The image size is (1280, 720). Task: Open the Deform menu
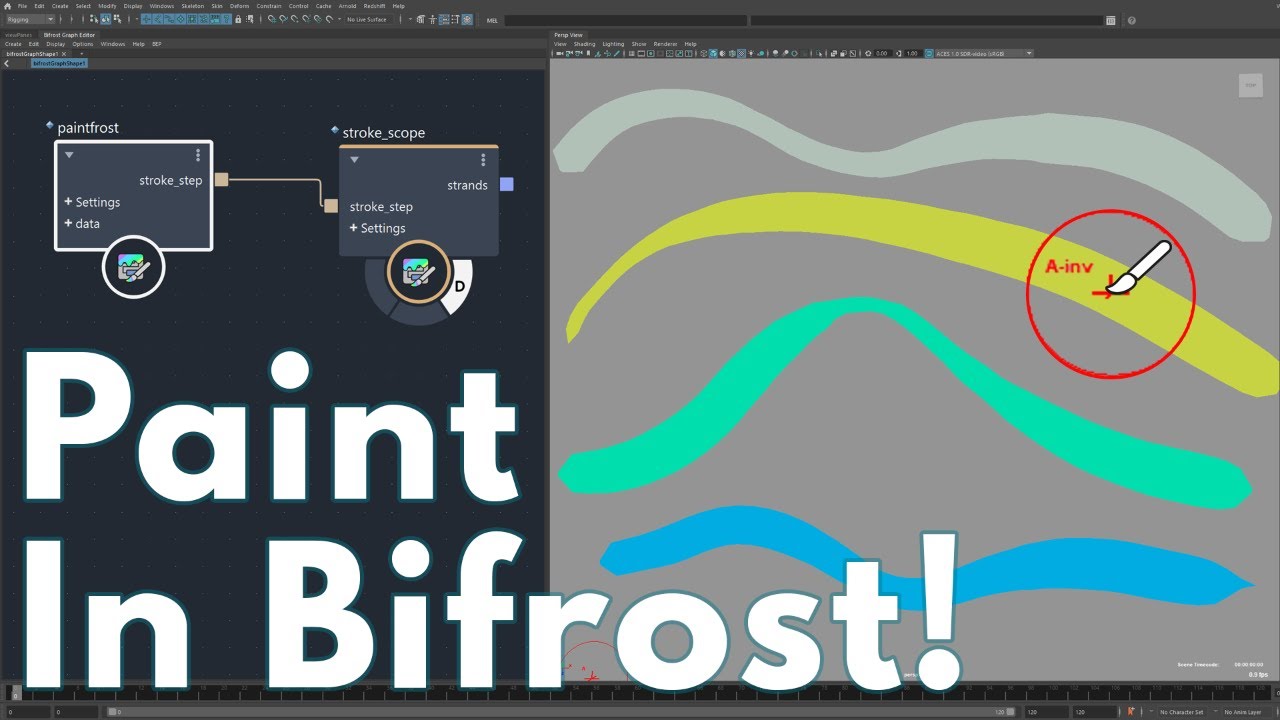[x=240, y=6]
